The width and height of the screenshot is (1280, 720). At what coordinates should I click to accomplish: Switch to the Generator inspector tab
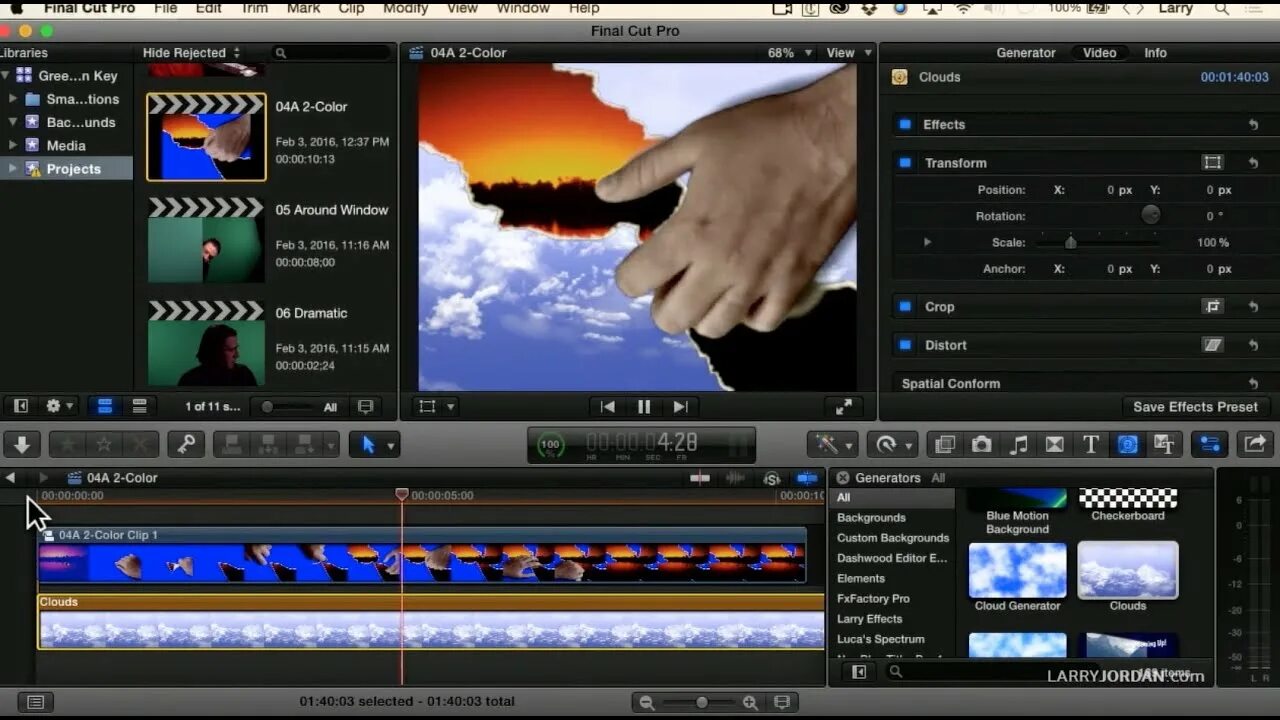[1026, 53]
